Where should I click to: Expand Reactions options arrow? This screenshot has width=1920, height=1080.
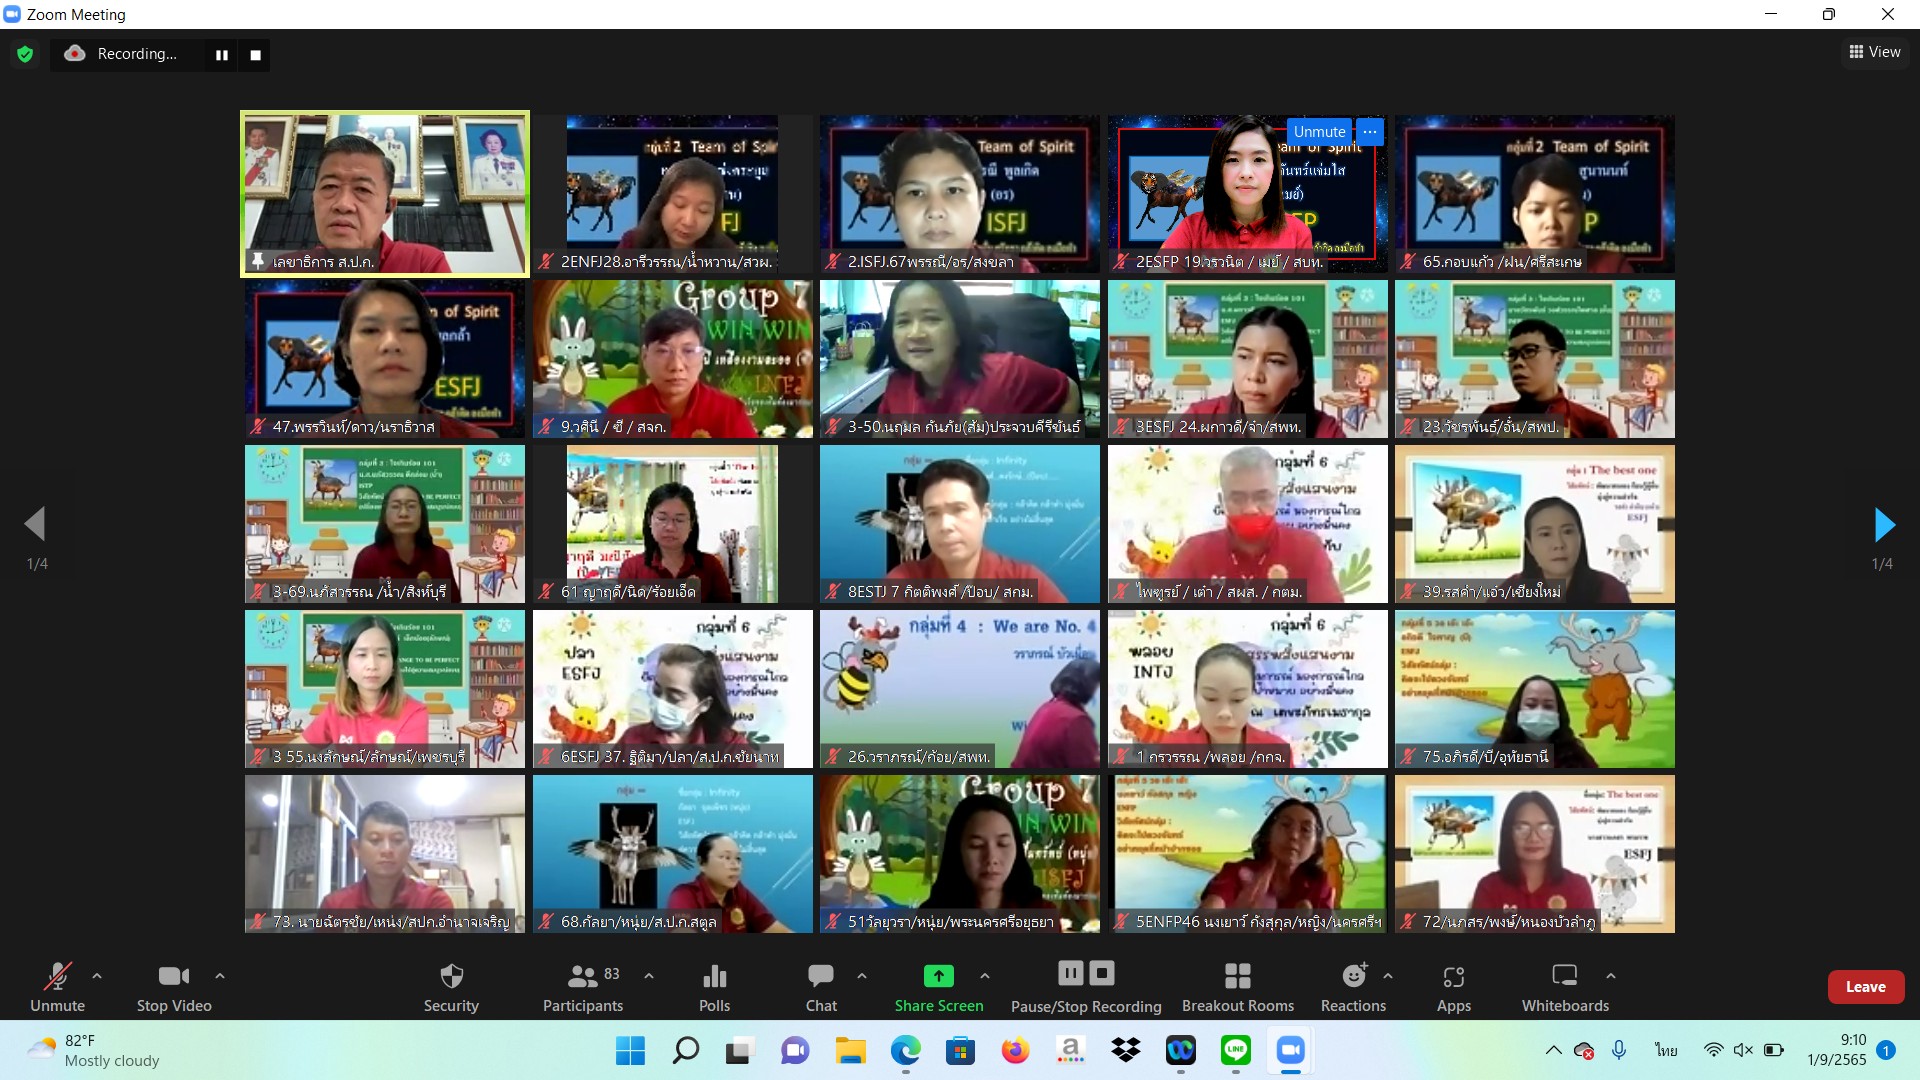[1388, 975]
